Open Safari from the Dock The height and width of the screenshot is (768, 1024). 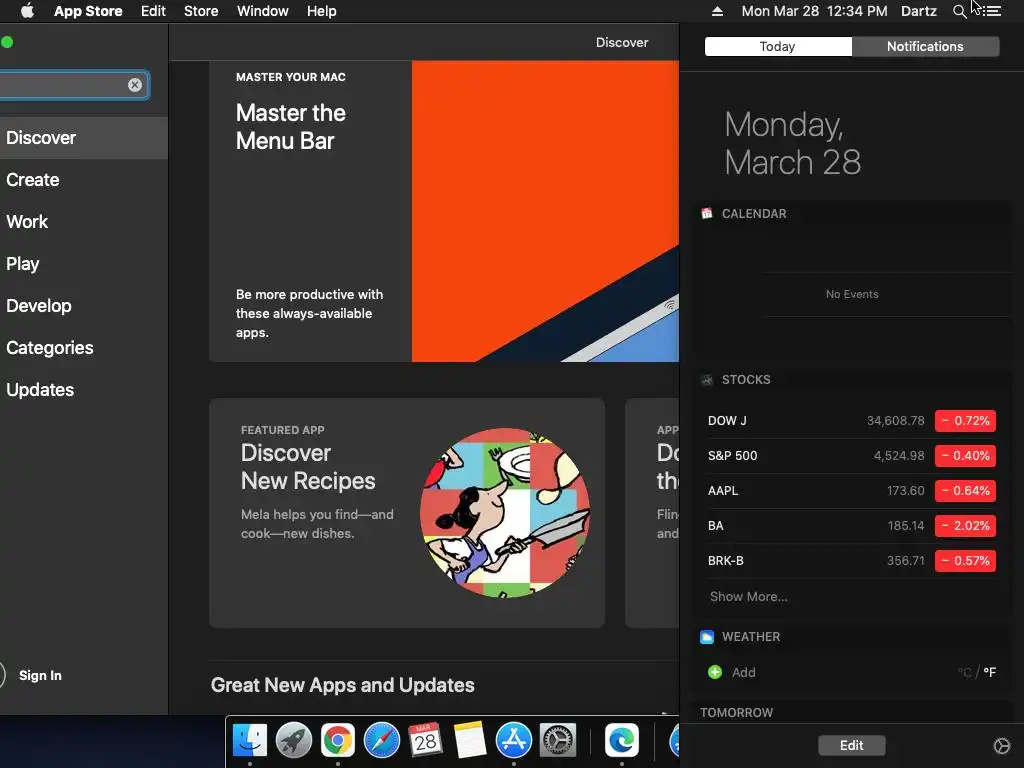point(381,740)
